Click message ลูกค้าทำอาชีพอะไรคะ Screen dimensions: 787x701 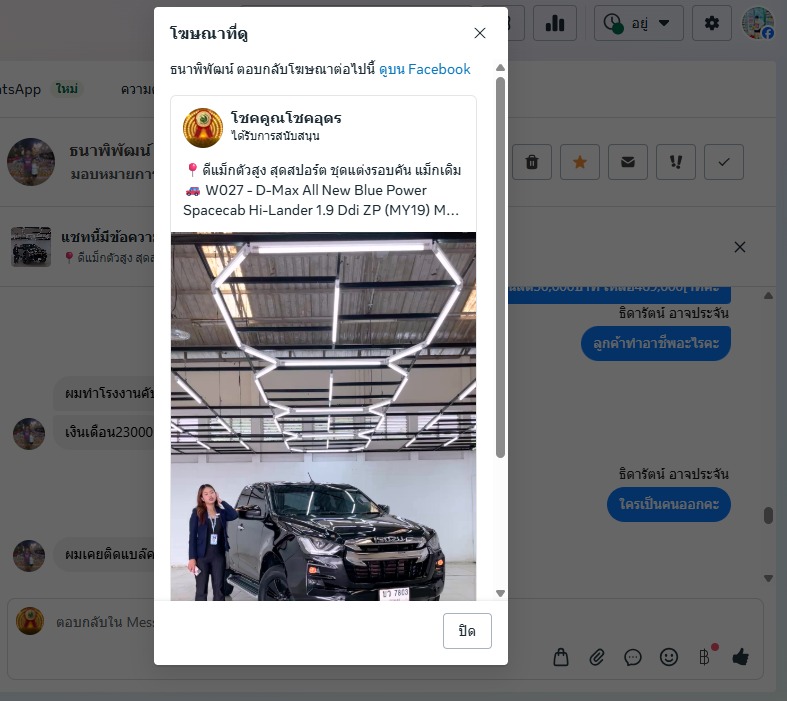(x=655, y=343)
